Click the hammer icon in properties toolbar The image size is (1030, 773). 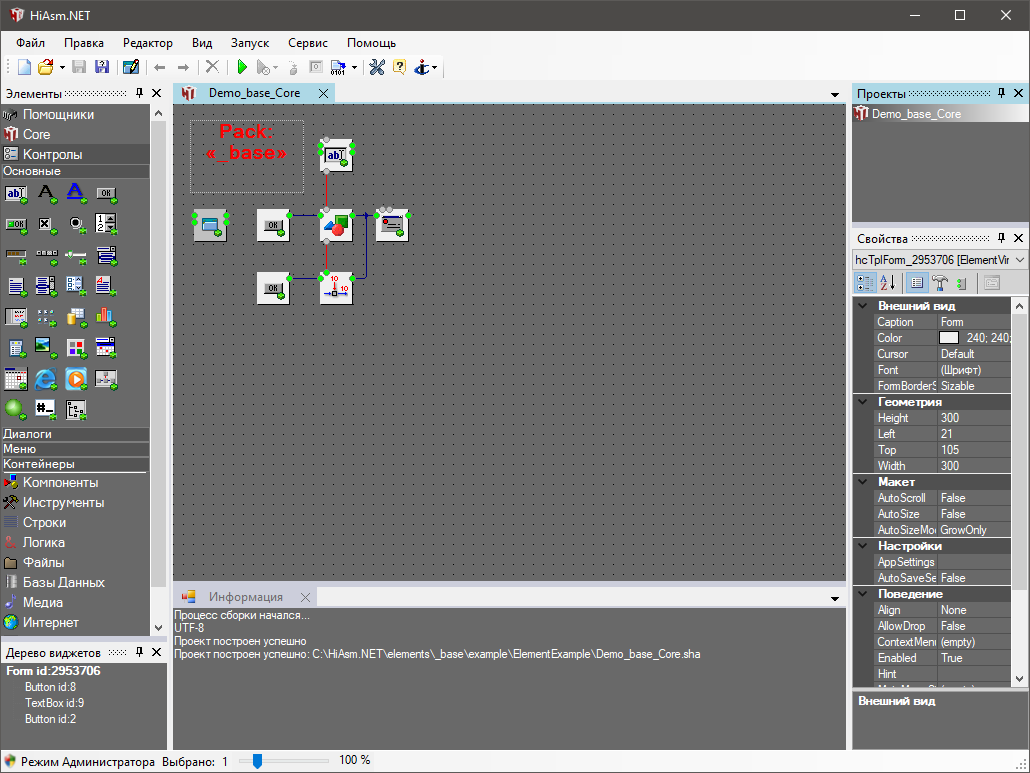click(x=940, y=283)
